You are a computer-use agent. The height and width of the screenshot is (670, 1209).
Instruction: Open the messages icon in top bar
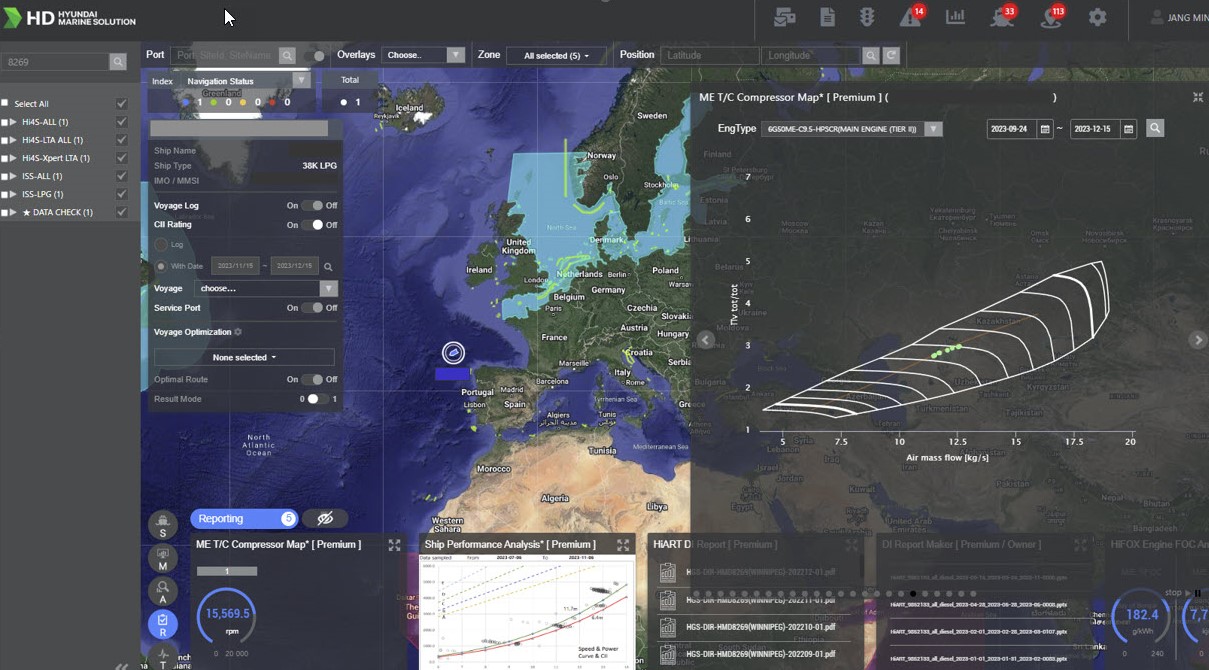pos(784,17)
